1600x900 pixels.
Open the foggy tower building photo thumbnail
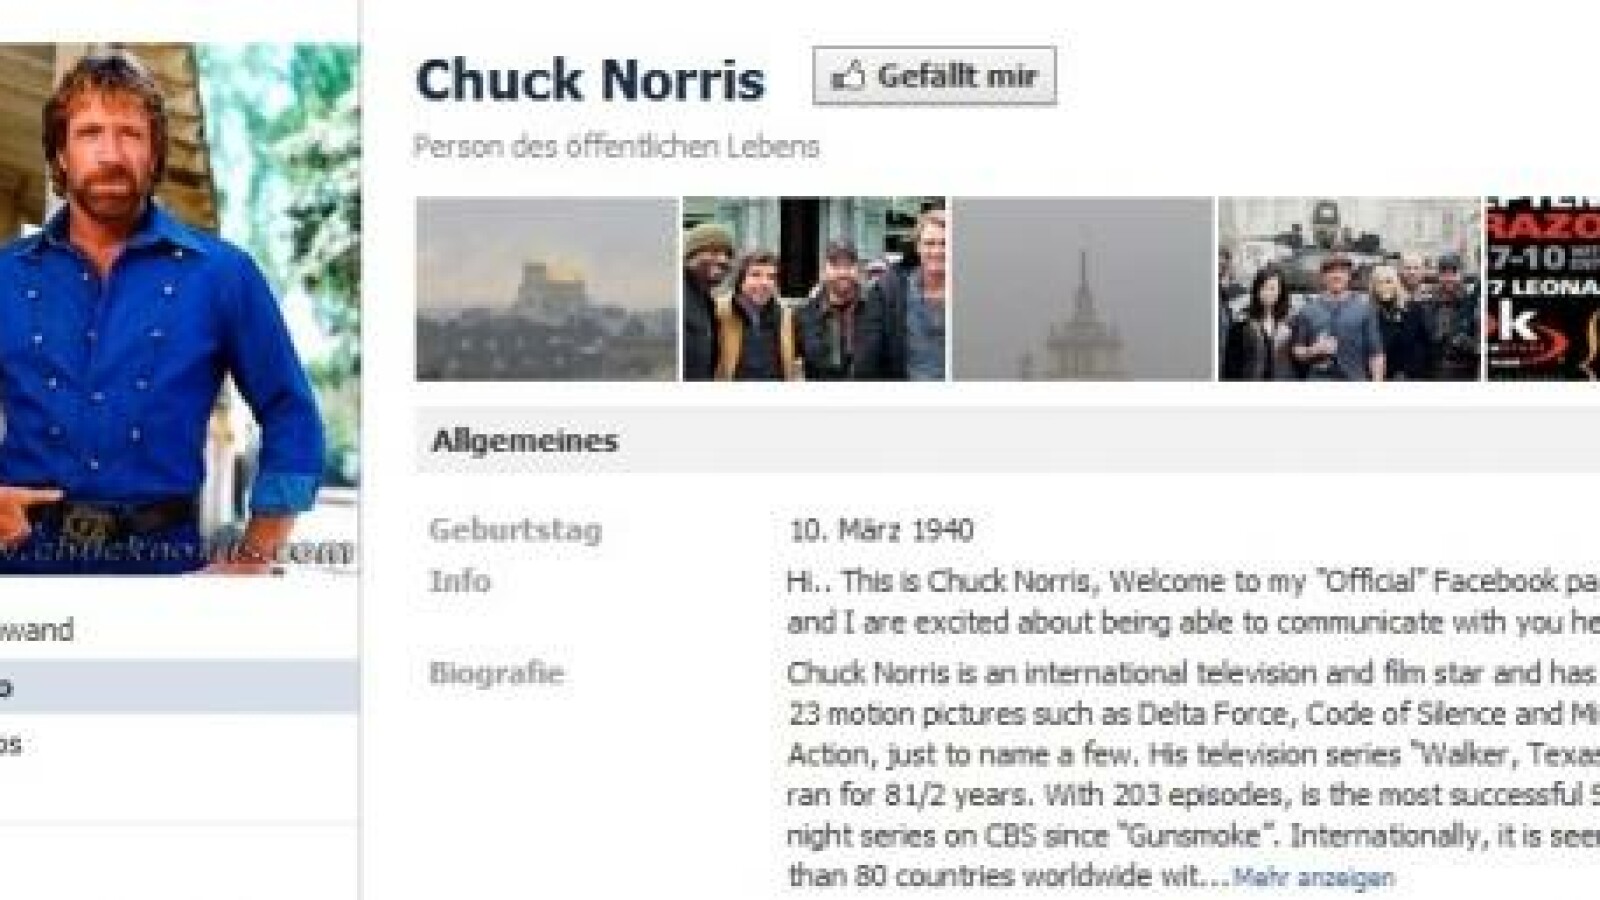(x=1082, y=289)
